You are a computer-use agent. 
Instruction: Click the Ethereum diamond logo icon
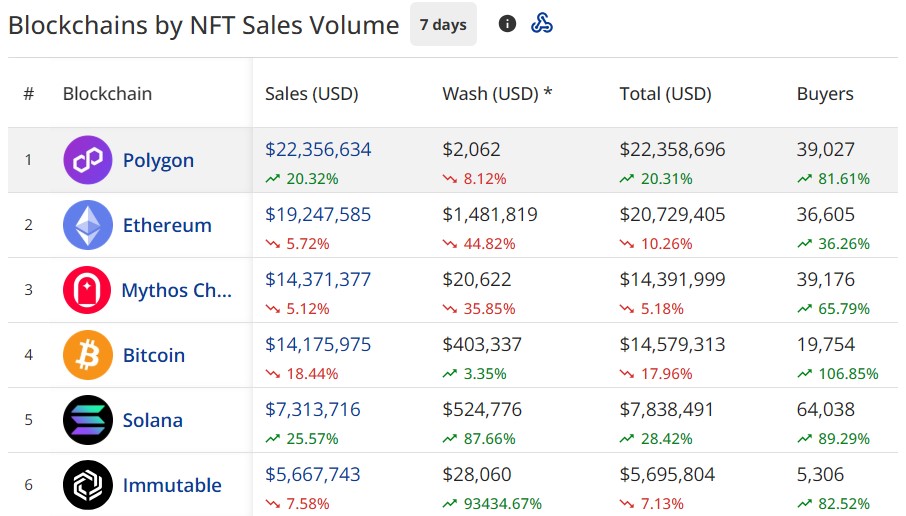pos(88,225)
